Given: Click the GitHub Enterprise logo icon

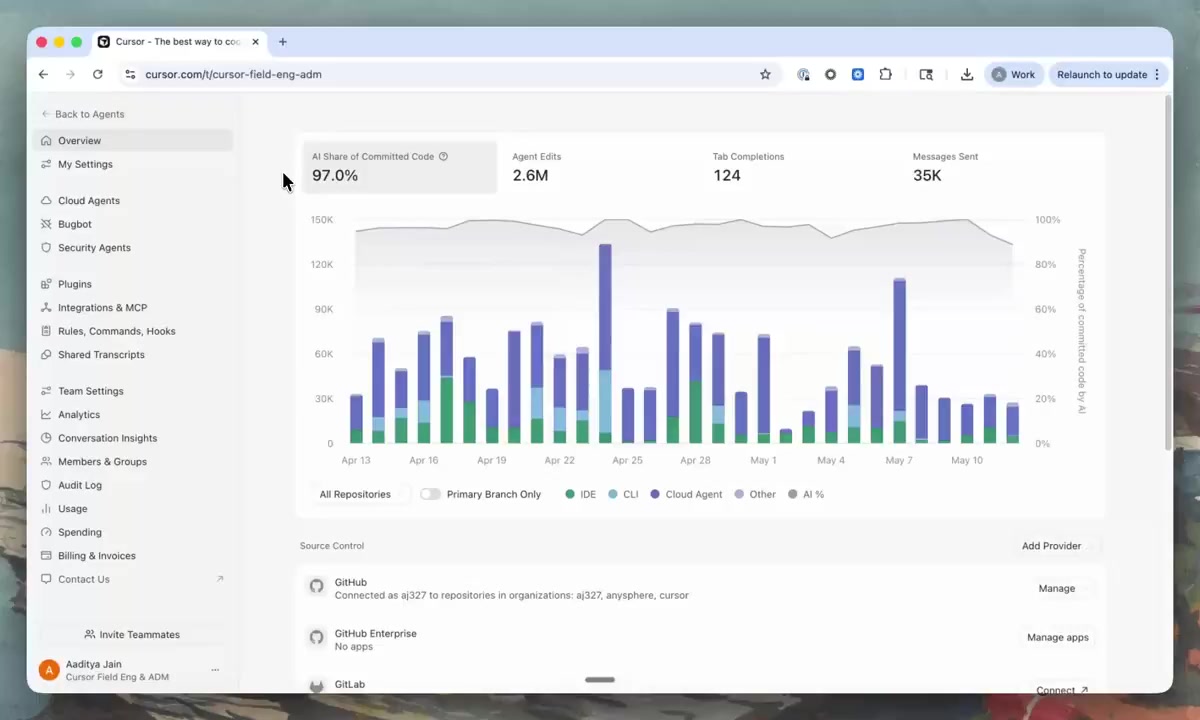Looking at the screenshot, I should (x=317, y=638).
